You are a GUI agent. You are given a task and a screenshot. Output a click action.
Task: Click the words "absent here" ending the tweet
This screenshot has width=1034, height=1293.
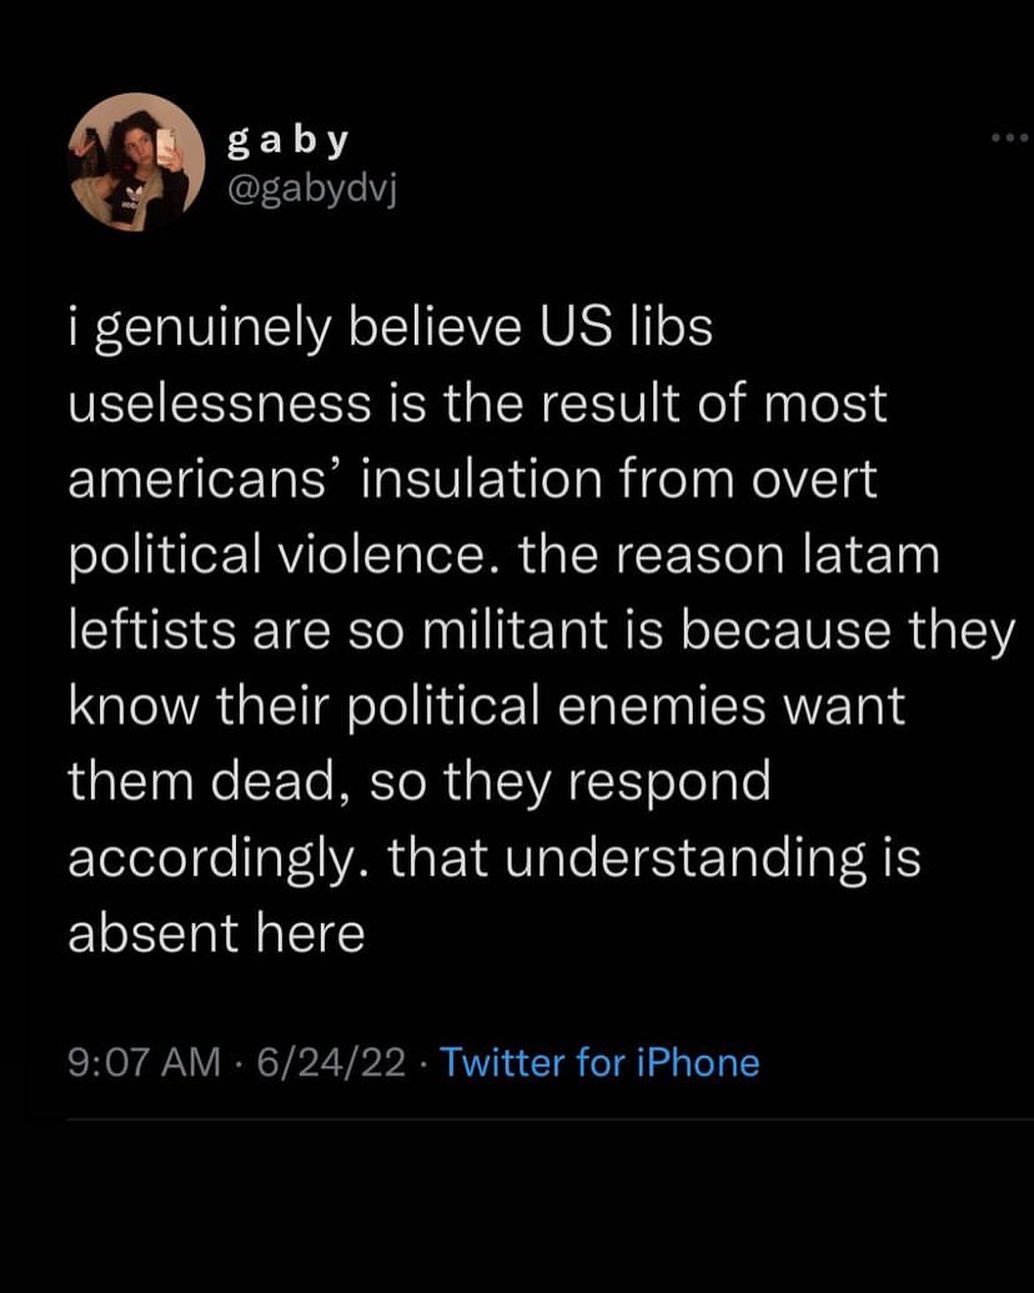[216, 933]
